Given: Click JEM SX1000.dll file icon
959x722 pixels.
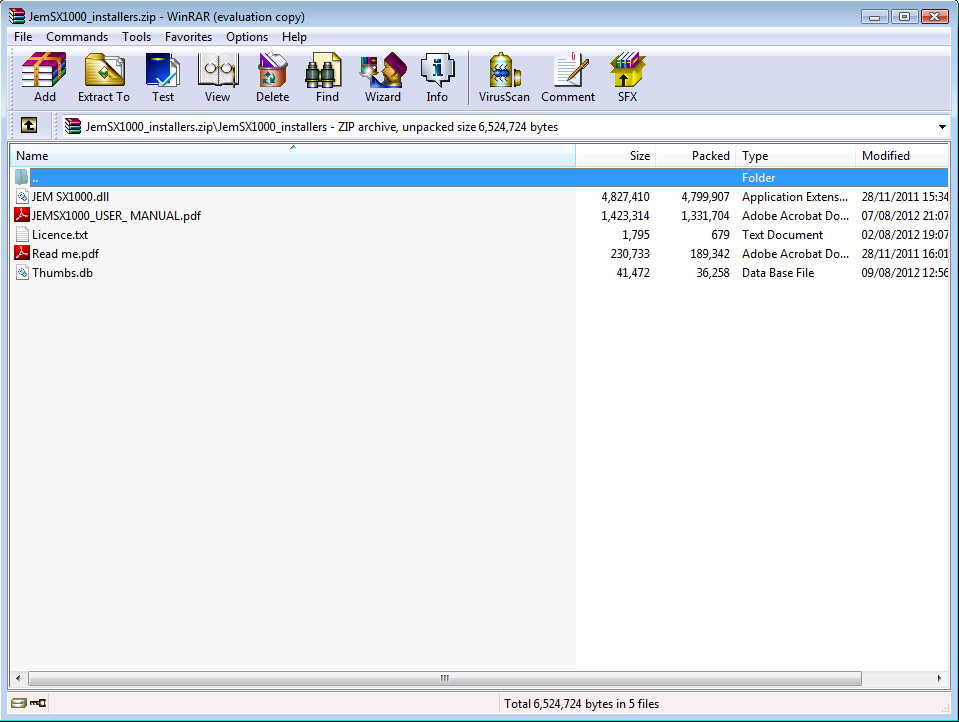Looking at the screenshot, I should [x=22, y=196].
